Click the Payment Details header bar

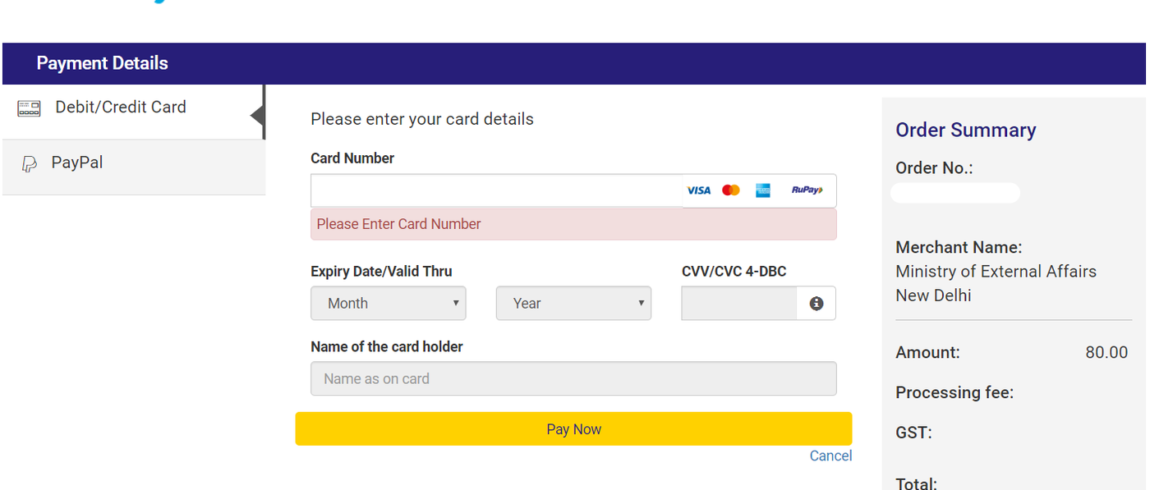pos(574,64)
